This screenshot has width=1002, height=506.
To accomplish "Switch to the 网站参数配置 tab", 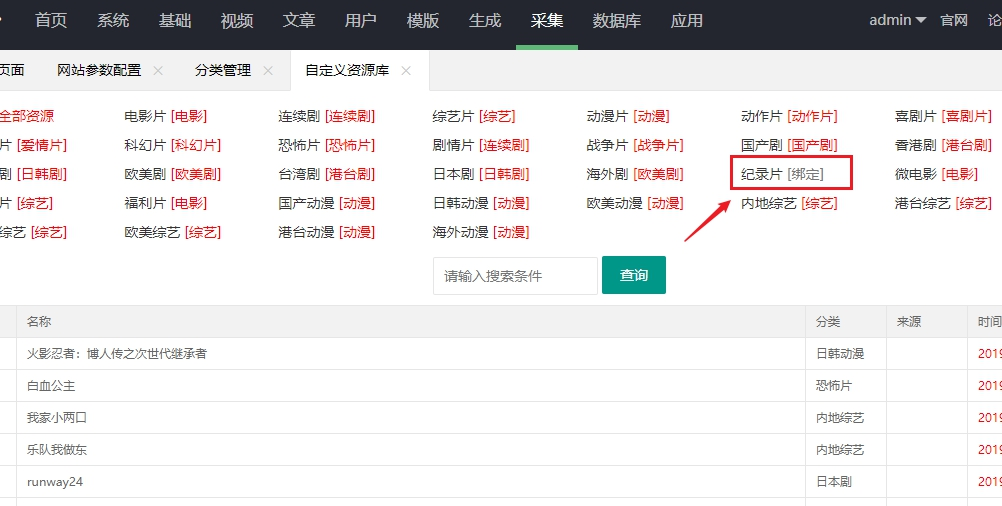I will coord(99,71).
